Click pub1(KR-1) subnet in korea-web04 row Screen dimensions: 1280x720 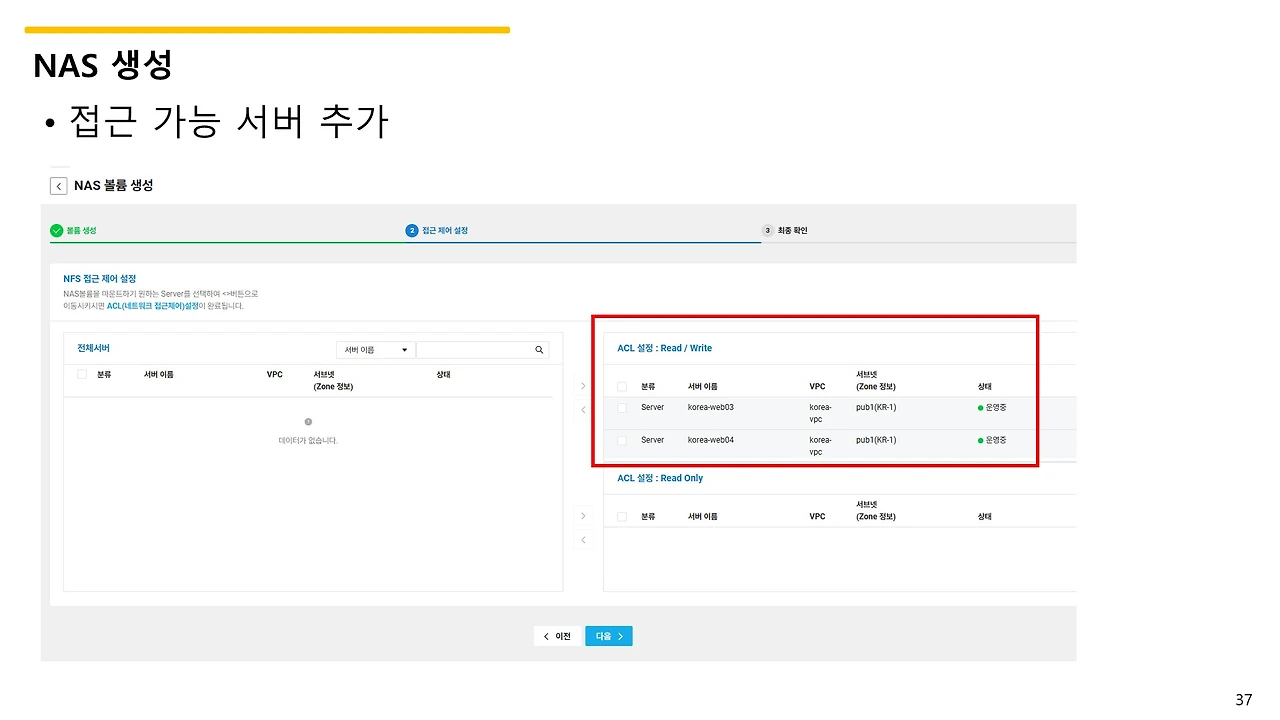[876, 440]
